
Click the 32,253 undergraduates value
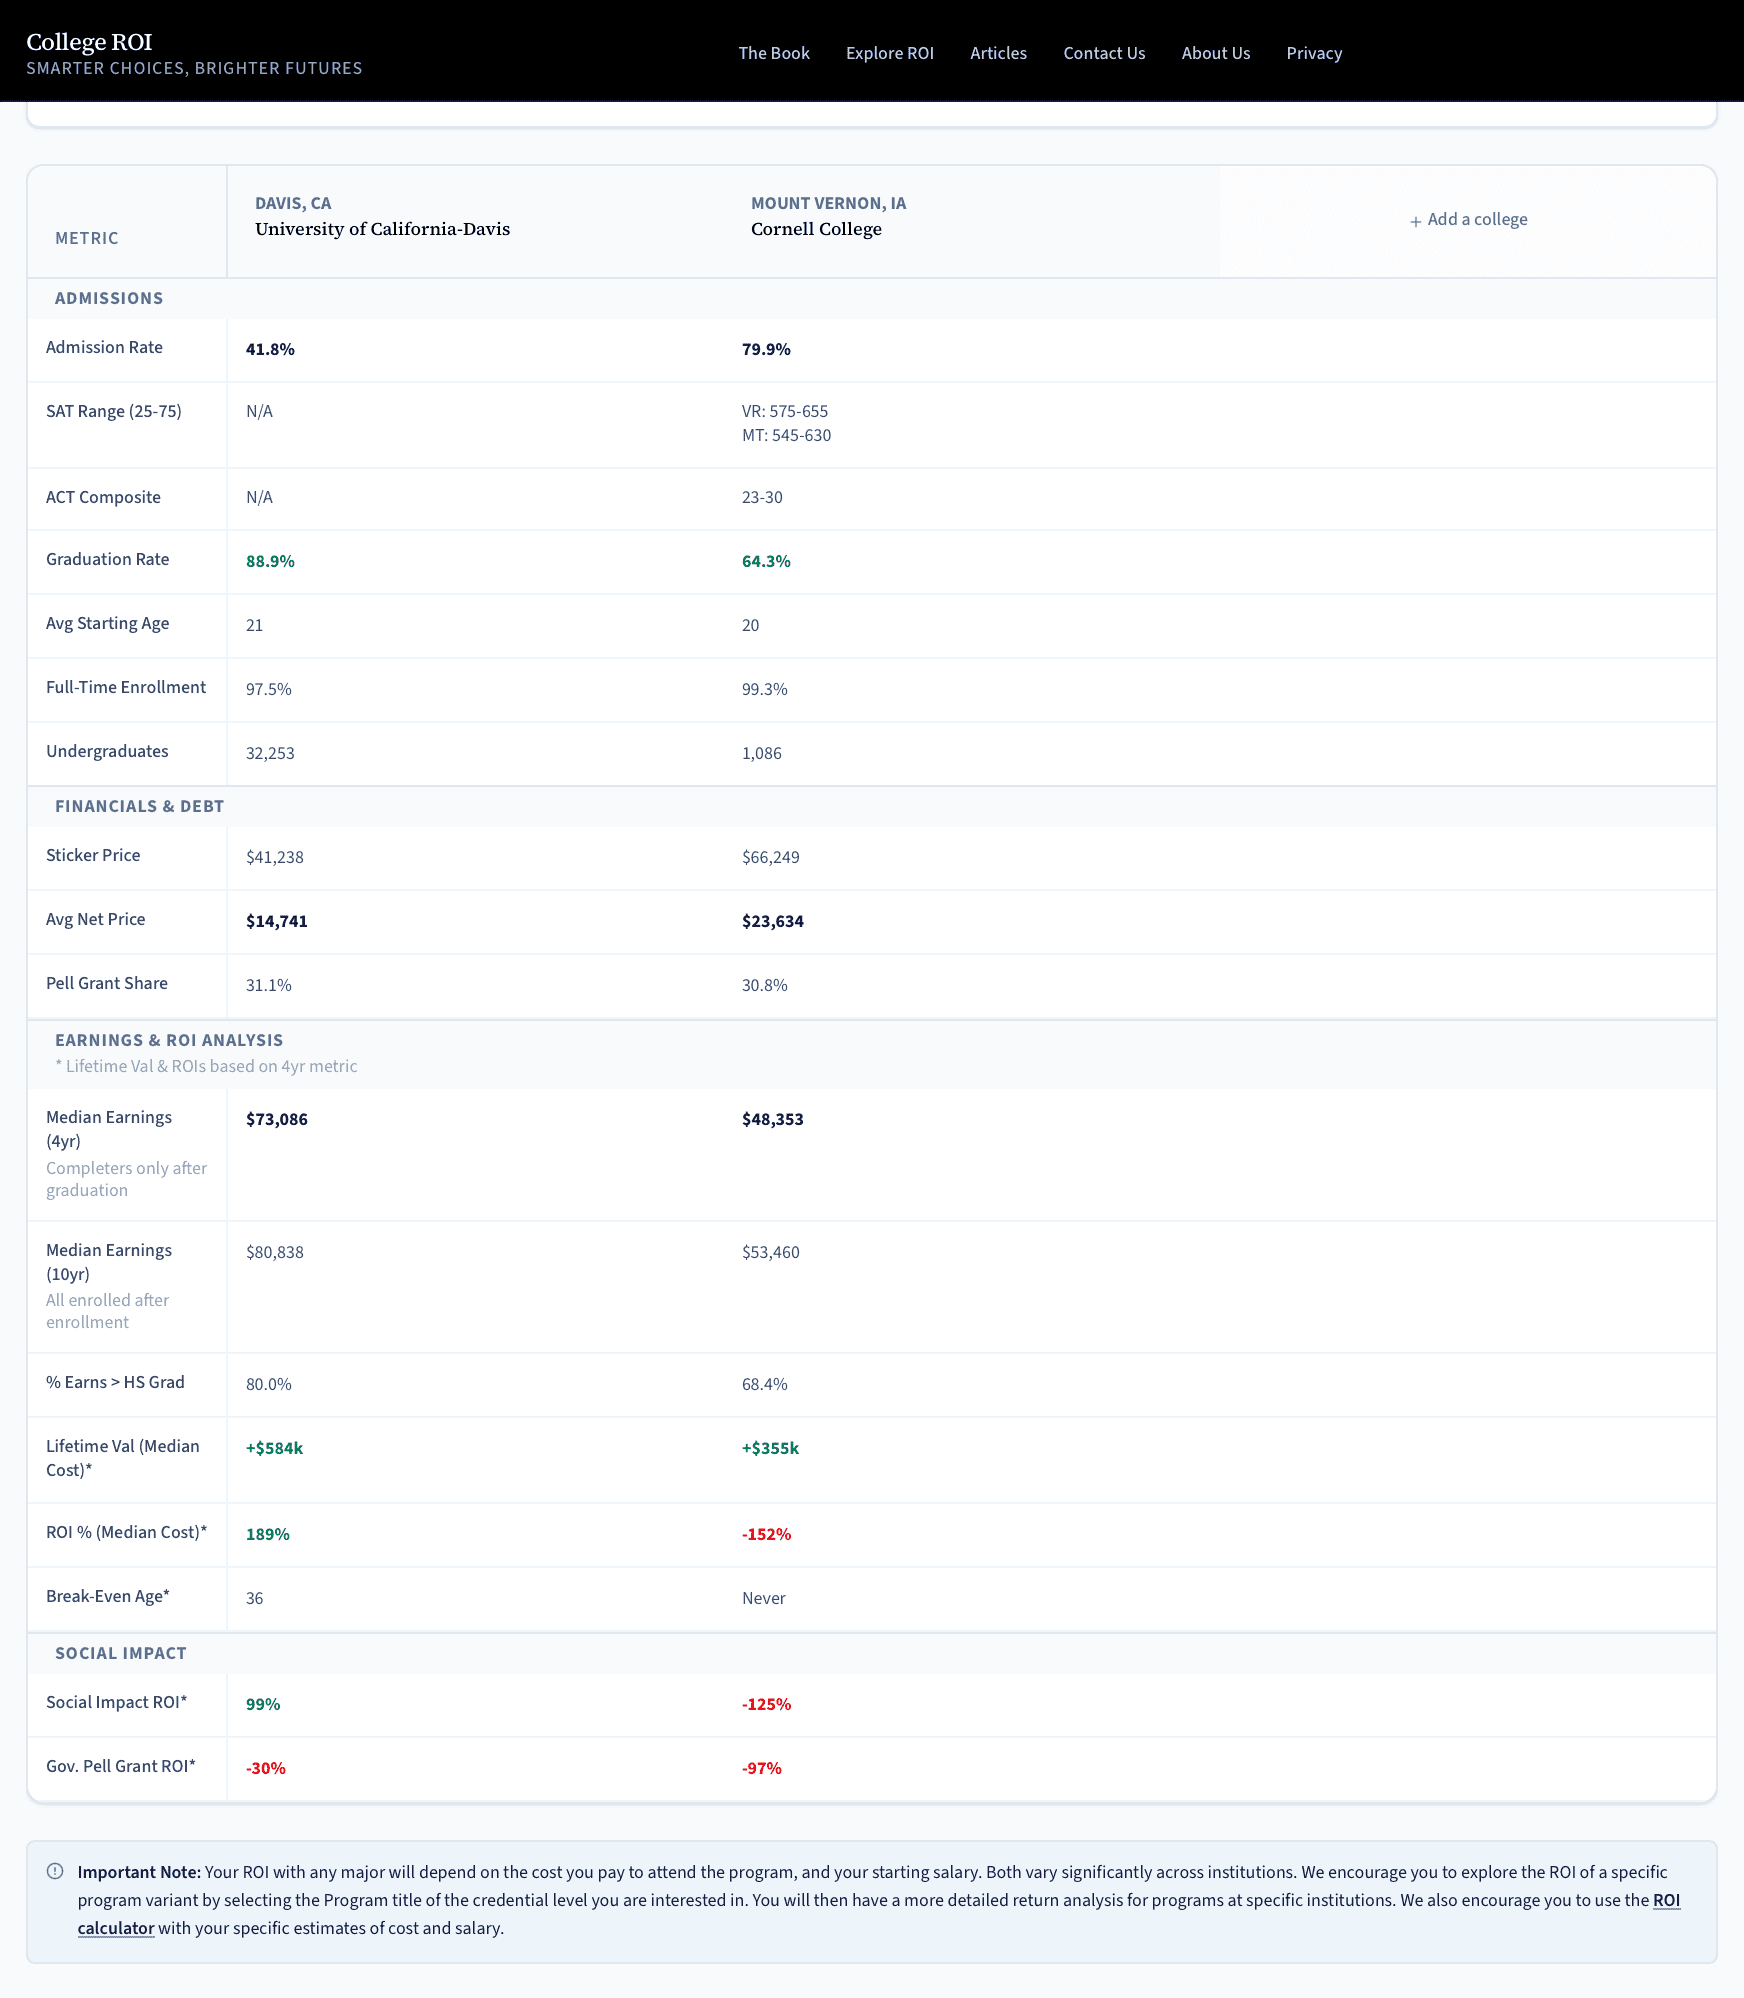[270, 753]
